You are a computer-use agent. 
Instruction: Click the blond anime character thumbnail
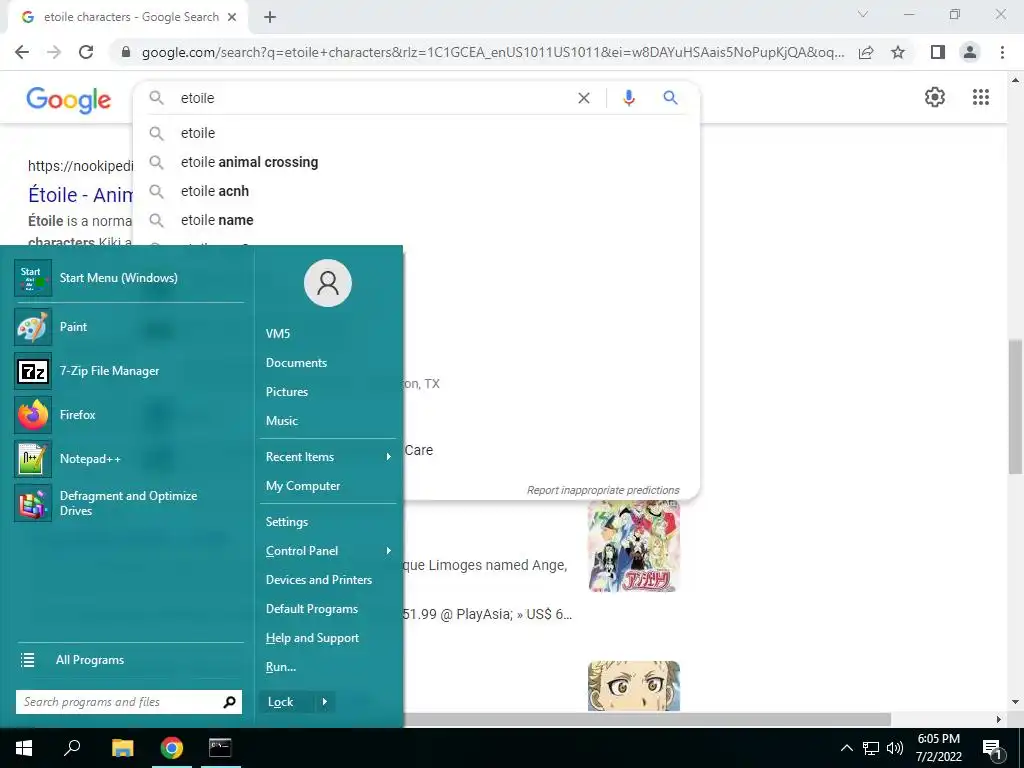click(x=633, y=686)
